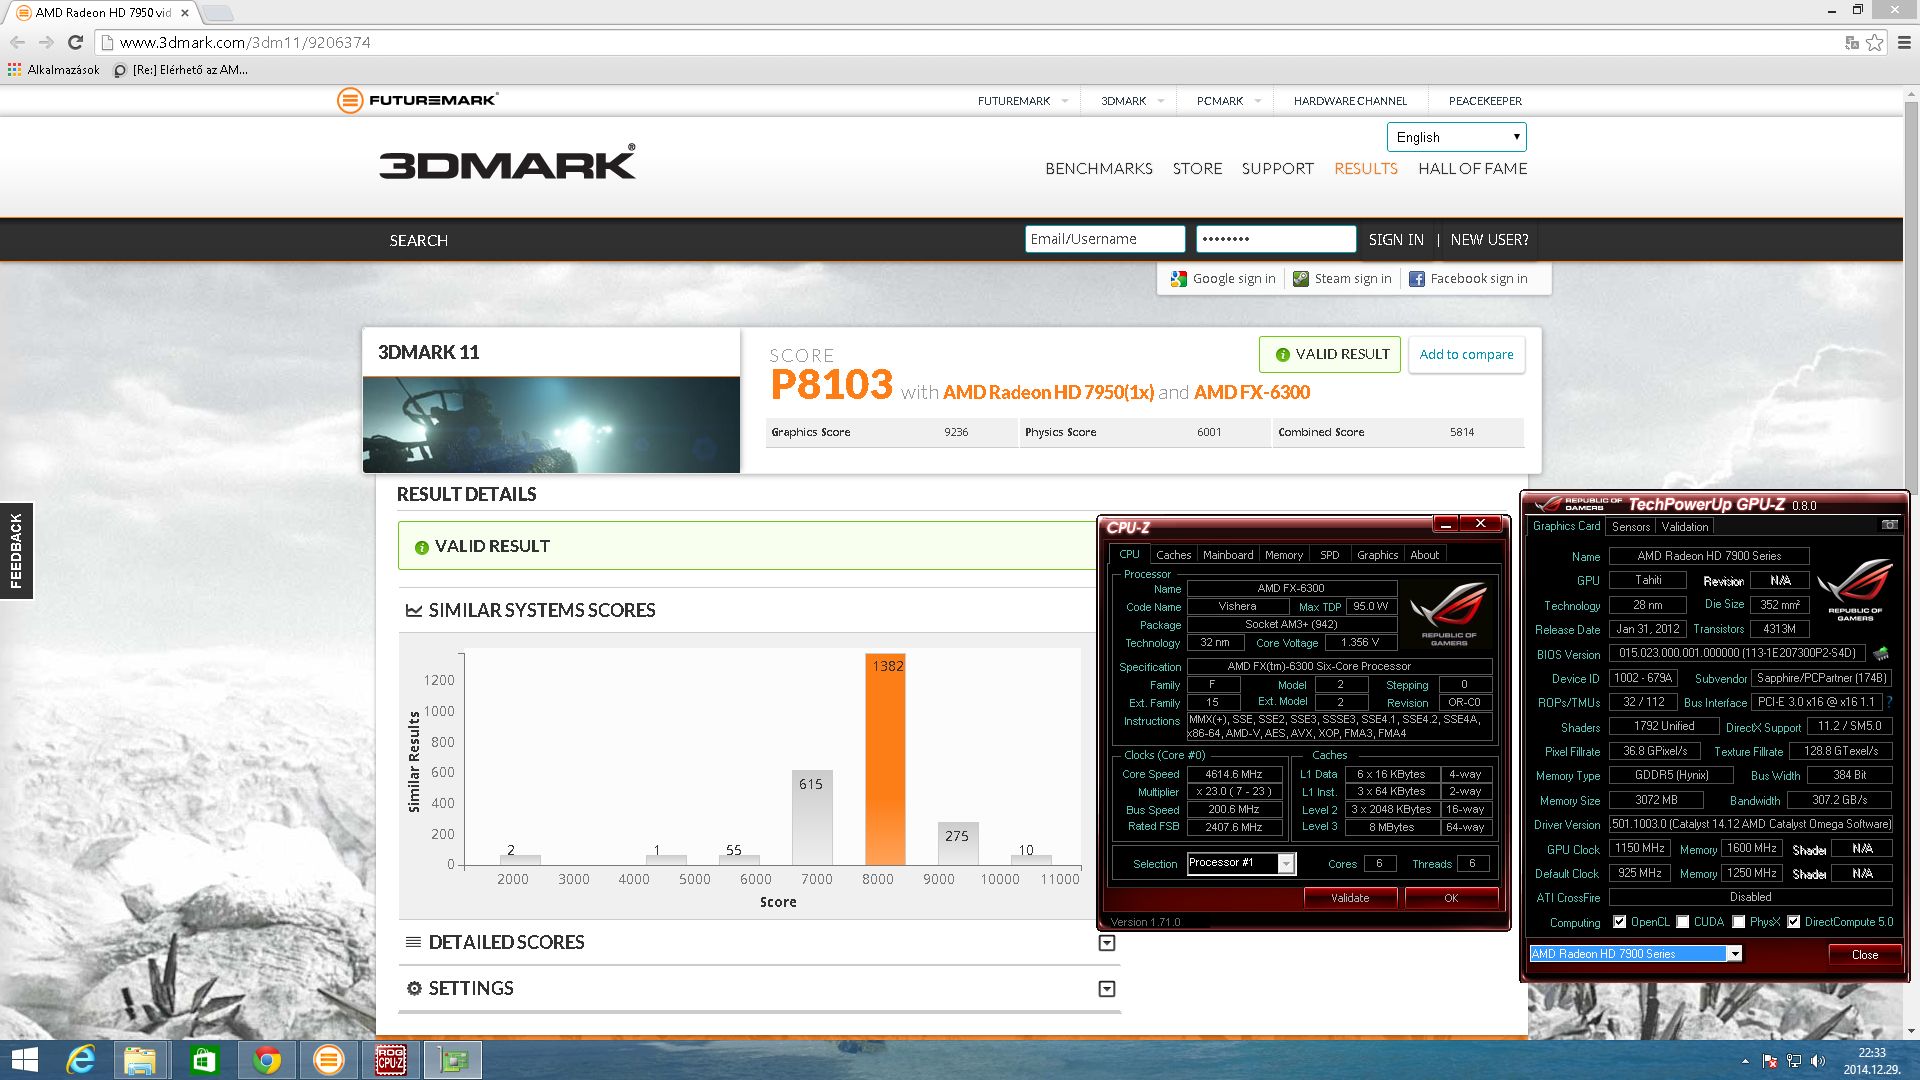1920x1080 pixels.
Task: Switch to Validation tab in GPU-Z
Action: click(1685, 527)
